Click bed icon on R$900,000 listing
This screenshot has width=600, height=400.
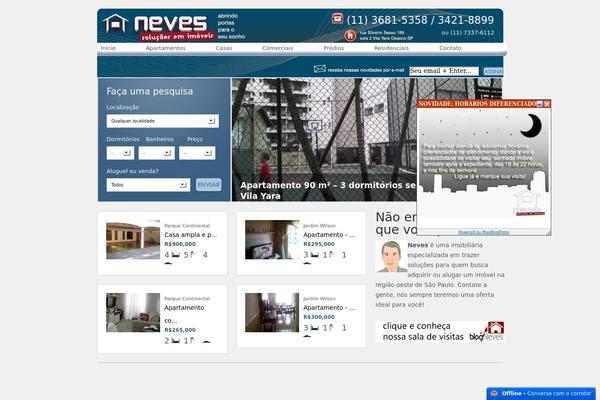click(x=176, y=255)
